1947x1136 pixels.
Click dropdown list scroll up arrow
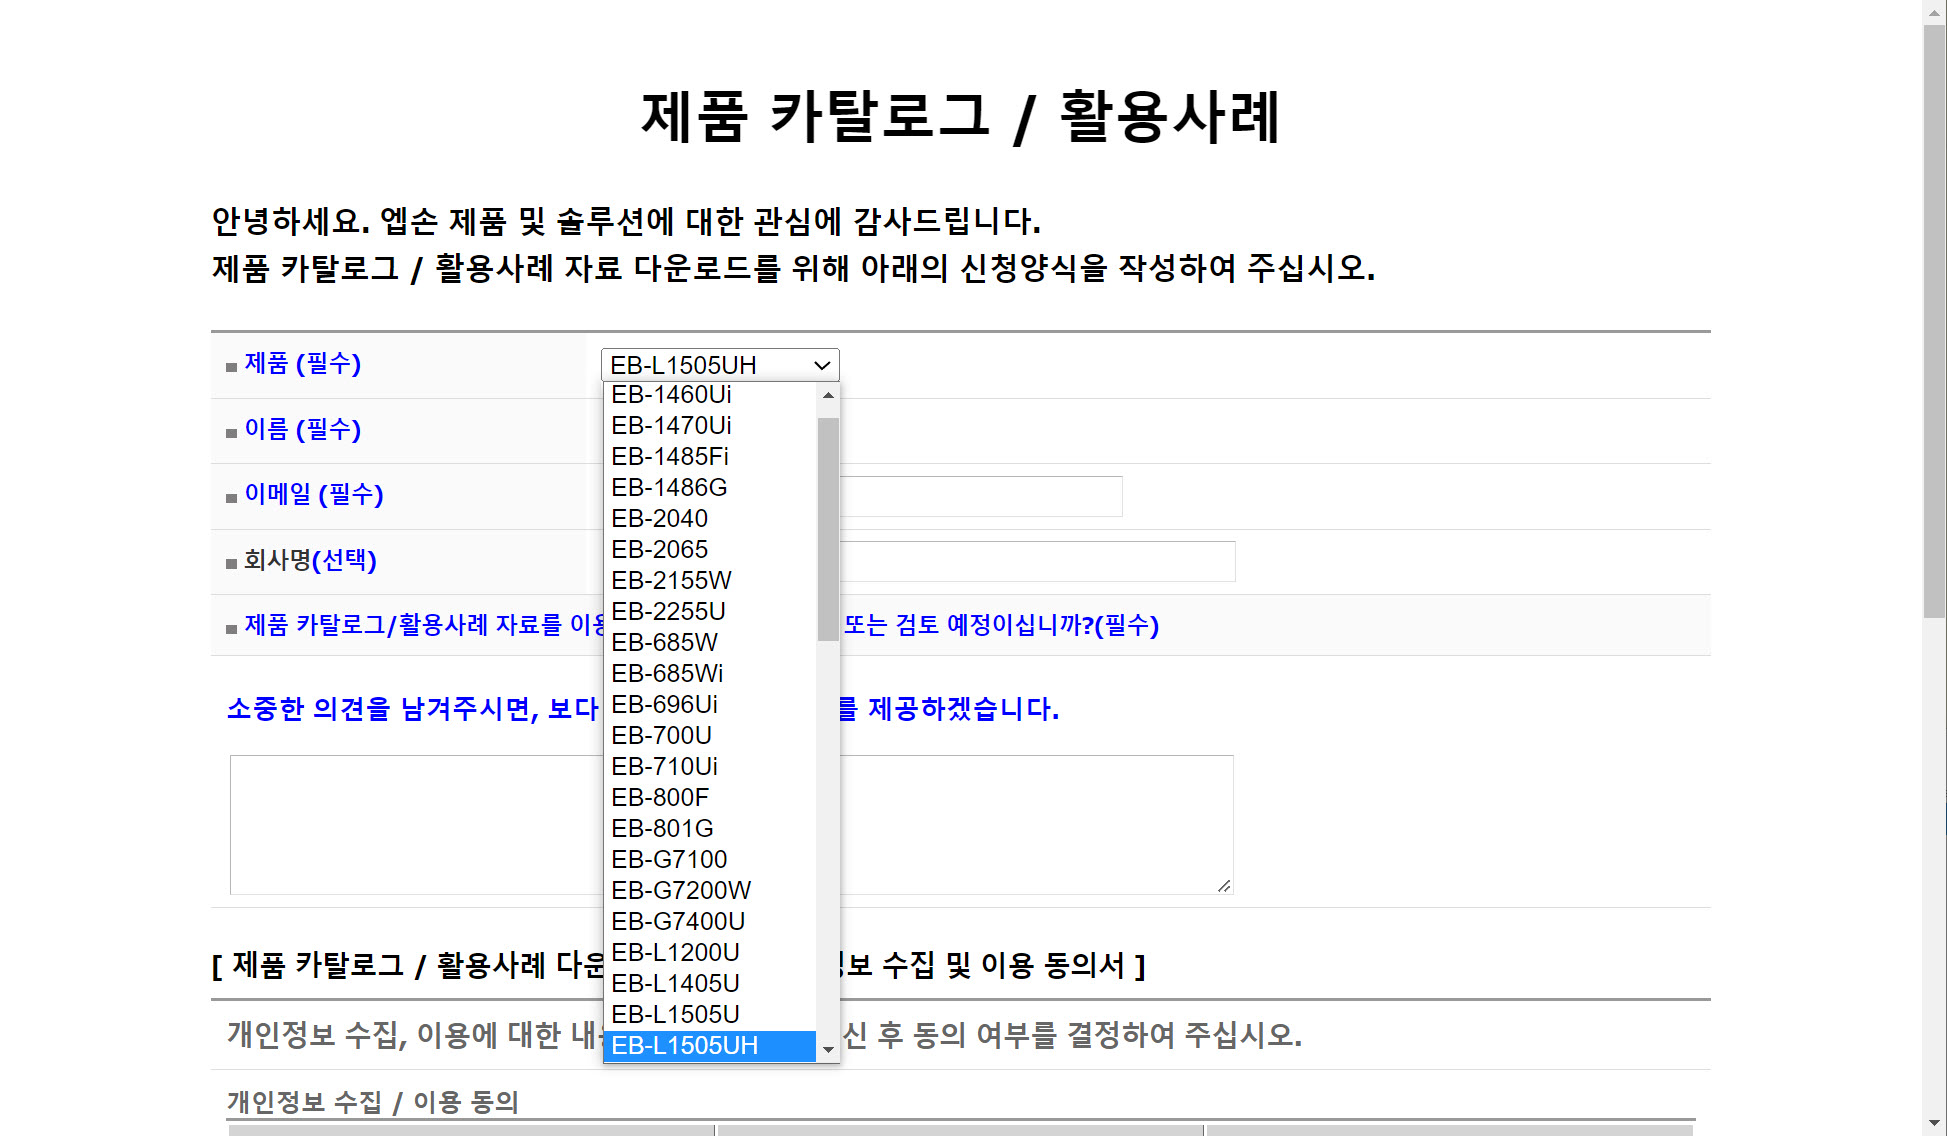(828, 396)
